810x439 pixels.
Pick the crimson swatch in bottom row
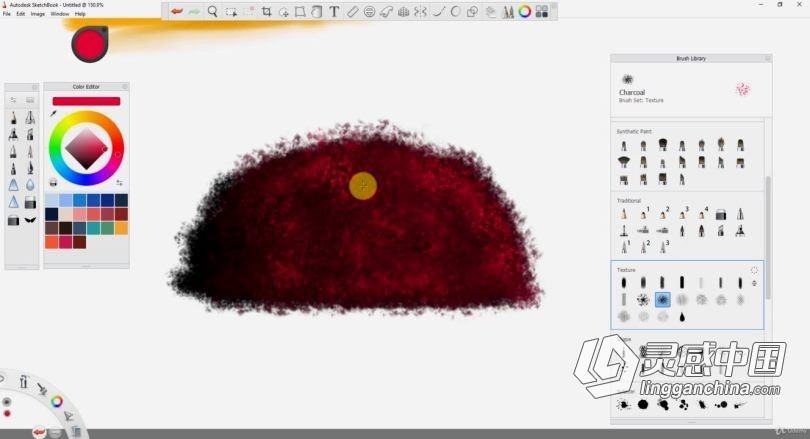66,242
